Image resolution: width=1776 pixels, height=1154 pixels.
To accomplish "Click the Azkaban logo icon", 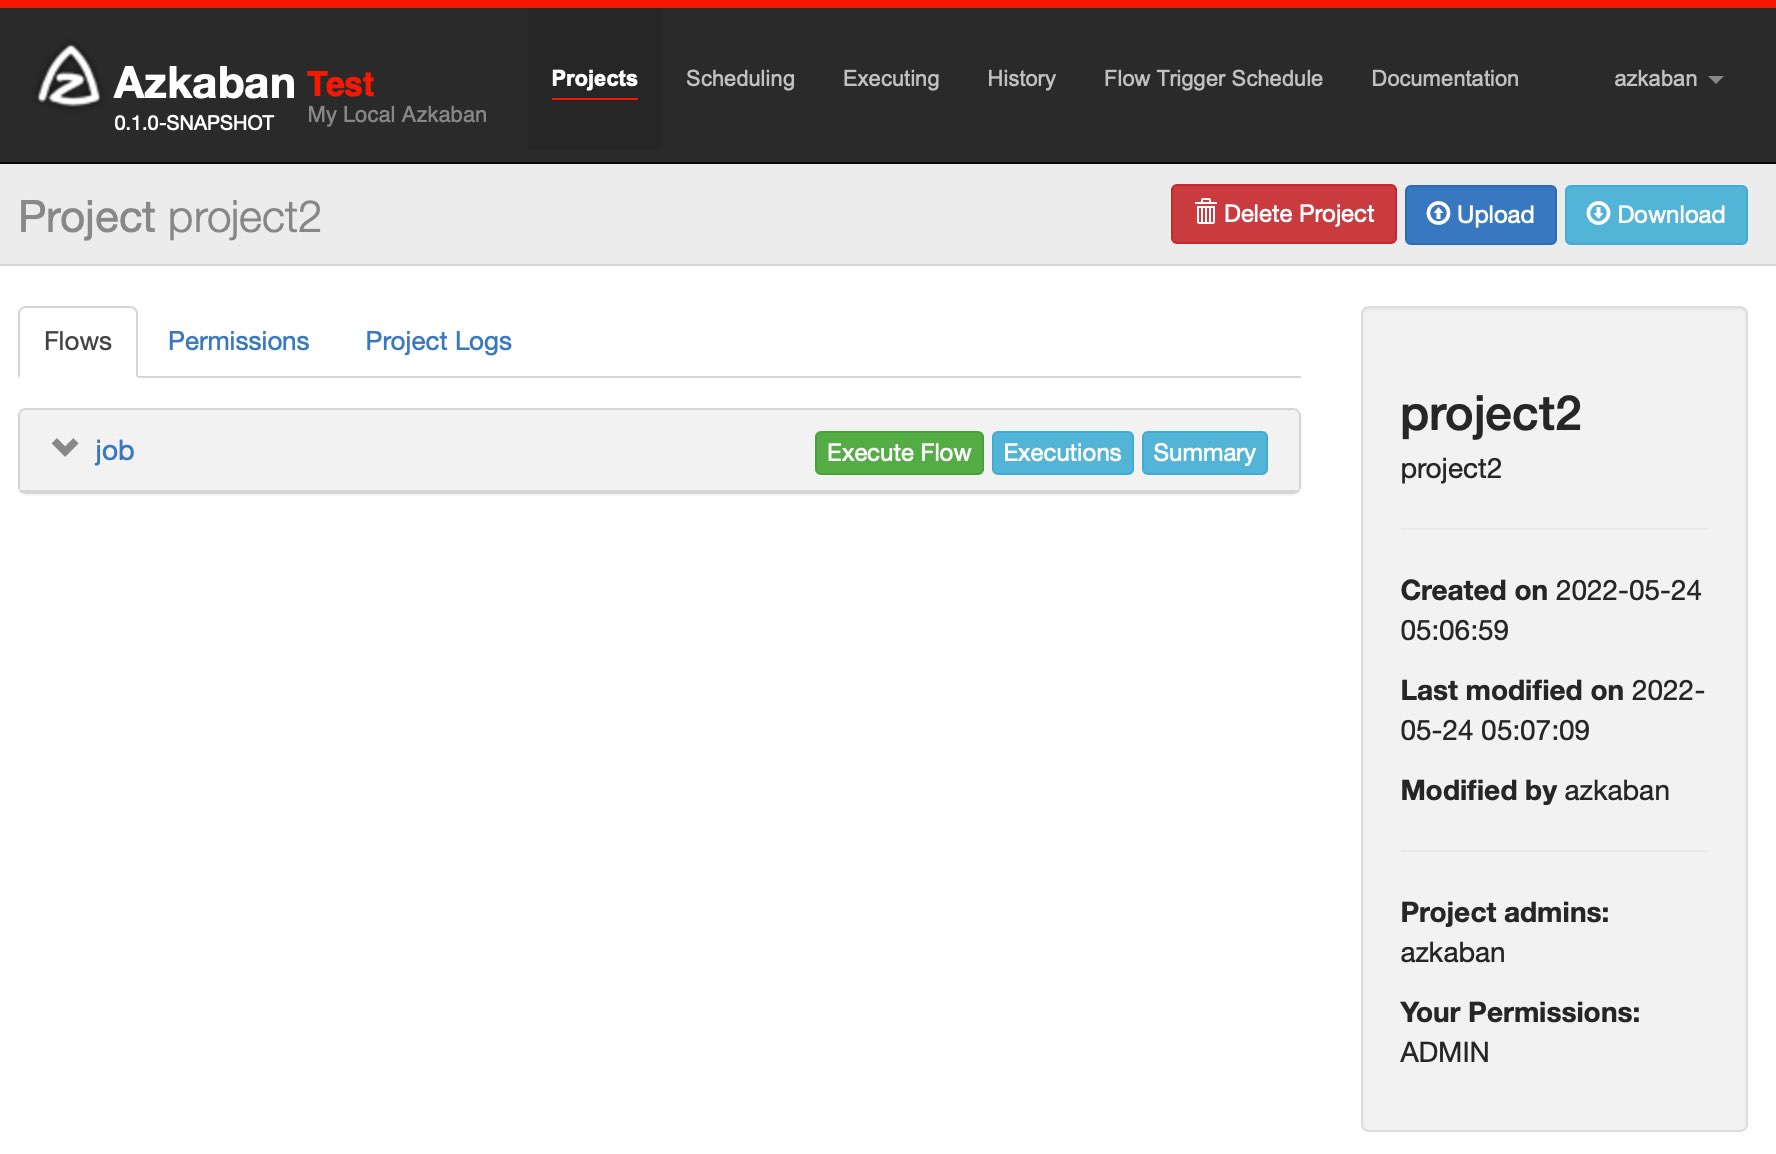I will (x=69, y=76).
